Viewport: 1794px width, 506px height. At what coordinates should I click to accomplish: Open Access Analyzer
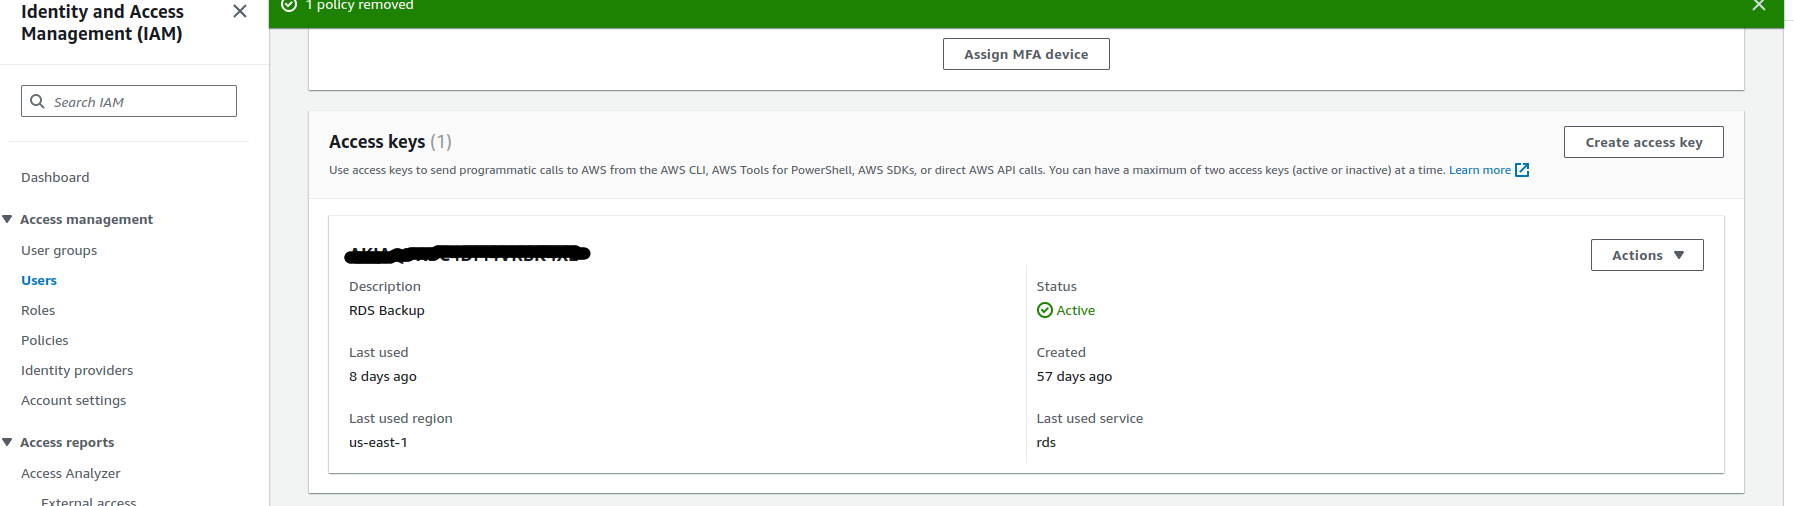pyautogui.click(x=71, y=473)
